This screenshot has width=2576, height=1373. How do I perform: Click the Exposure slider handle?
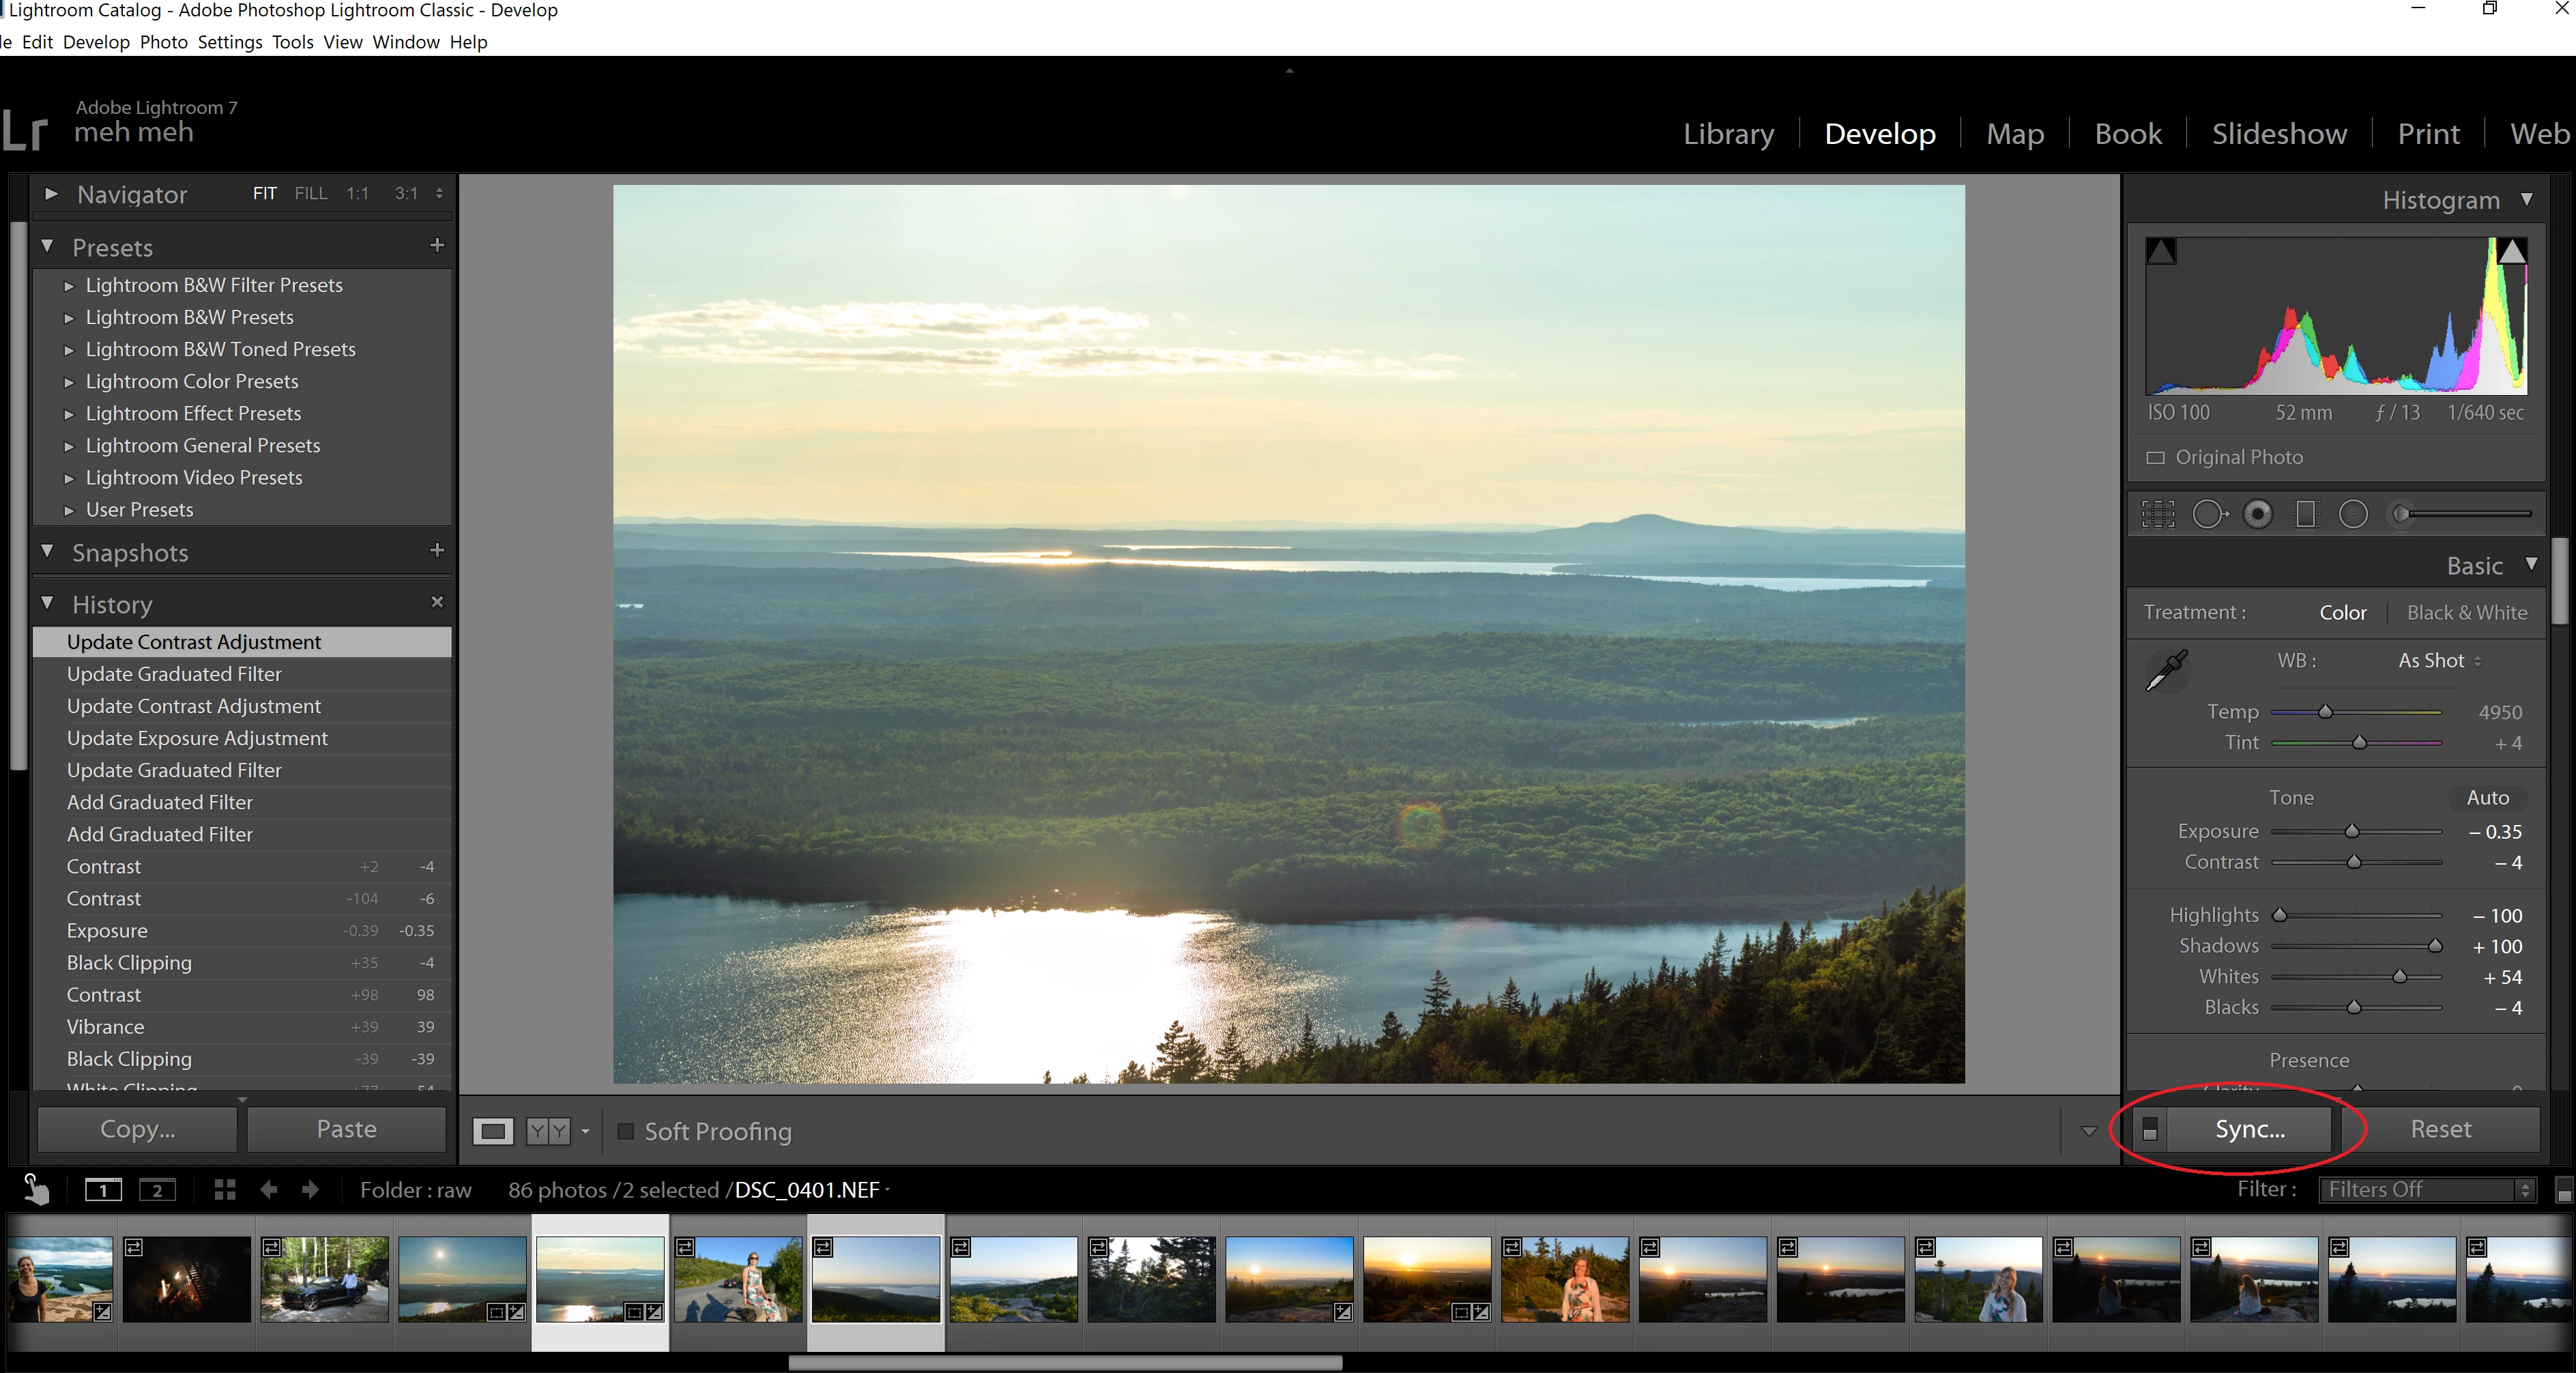point(2352,832)
